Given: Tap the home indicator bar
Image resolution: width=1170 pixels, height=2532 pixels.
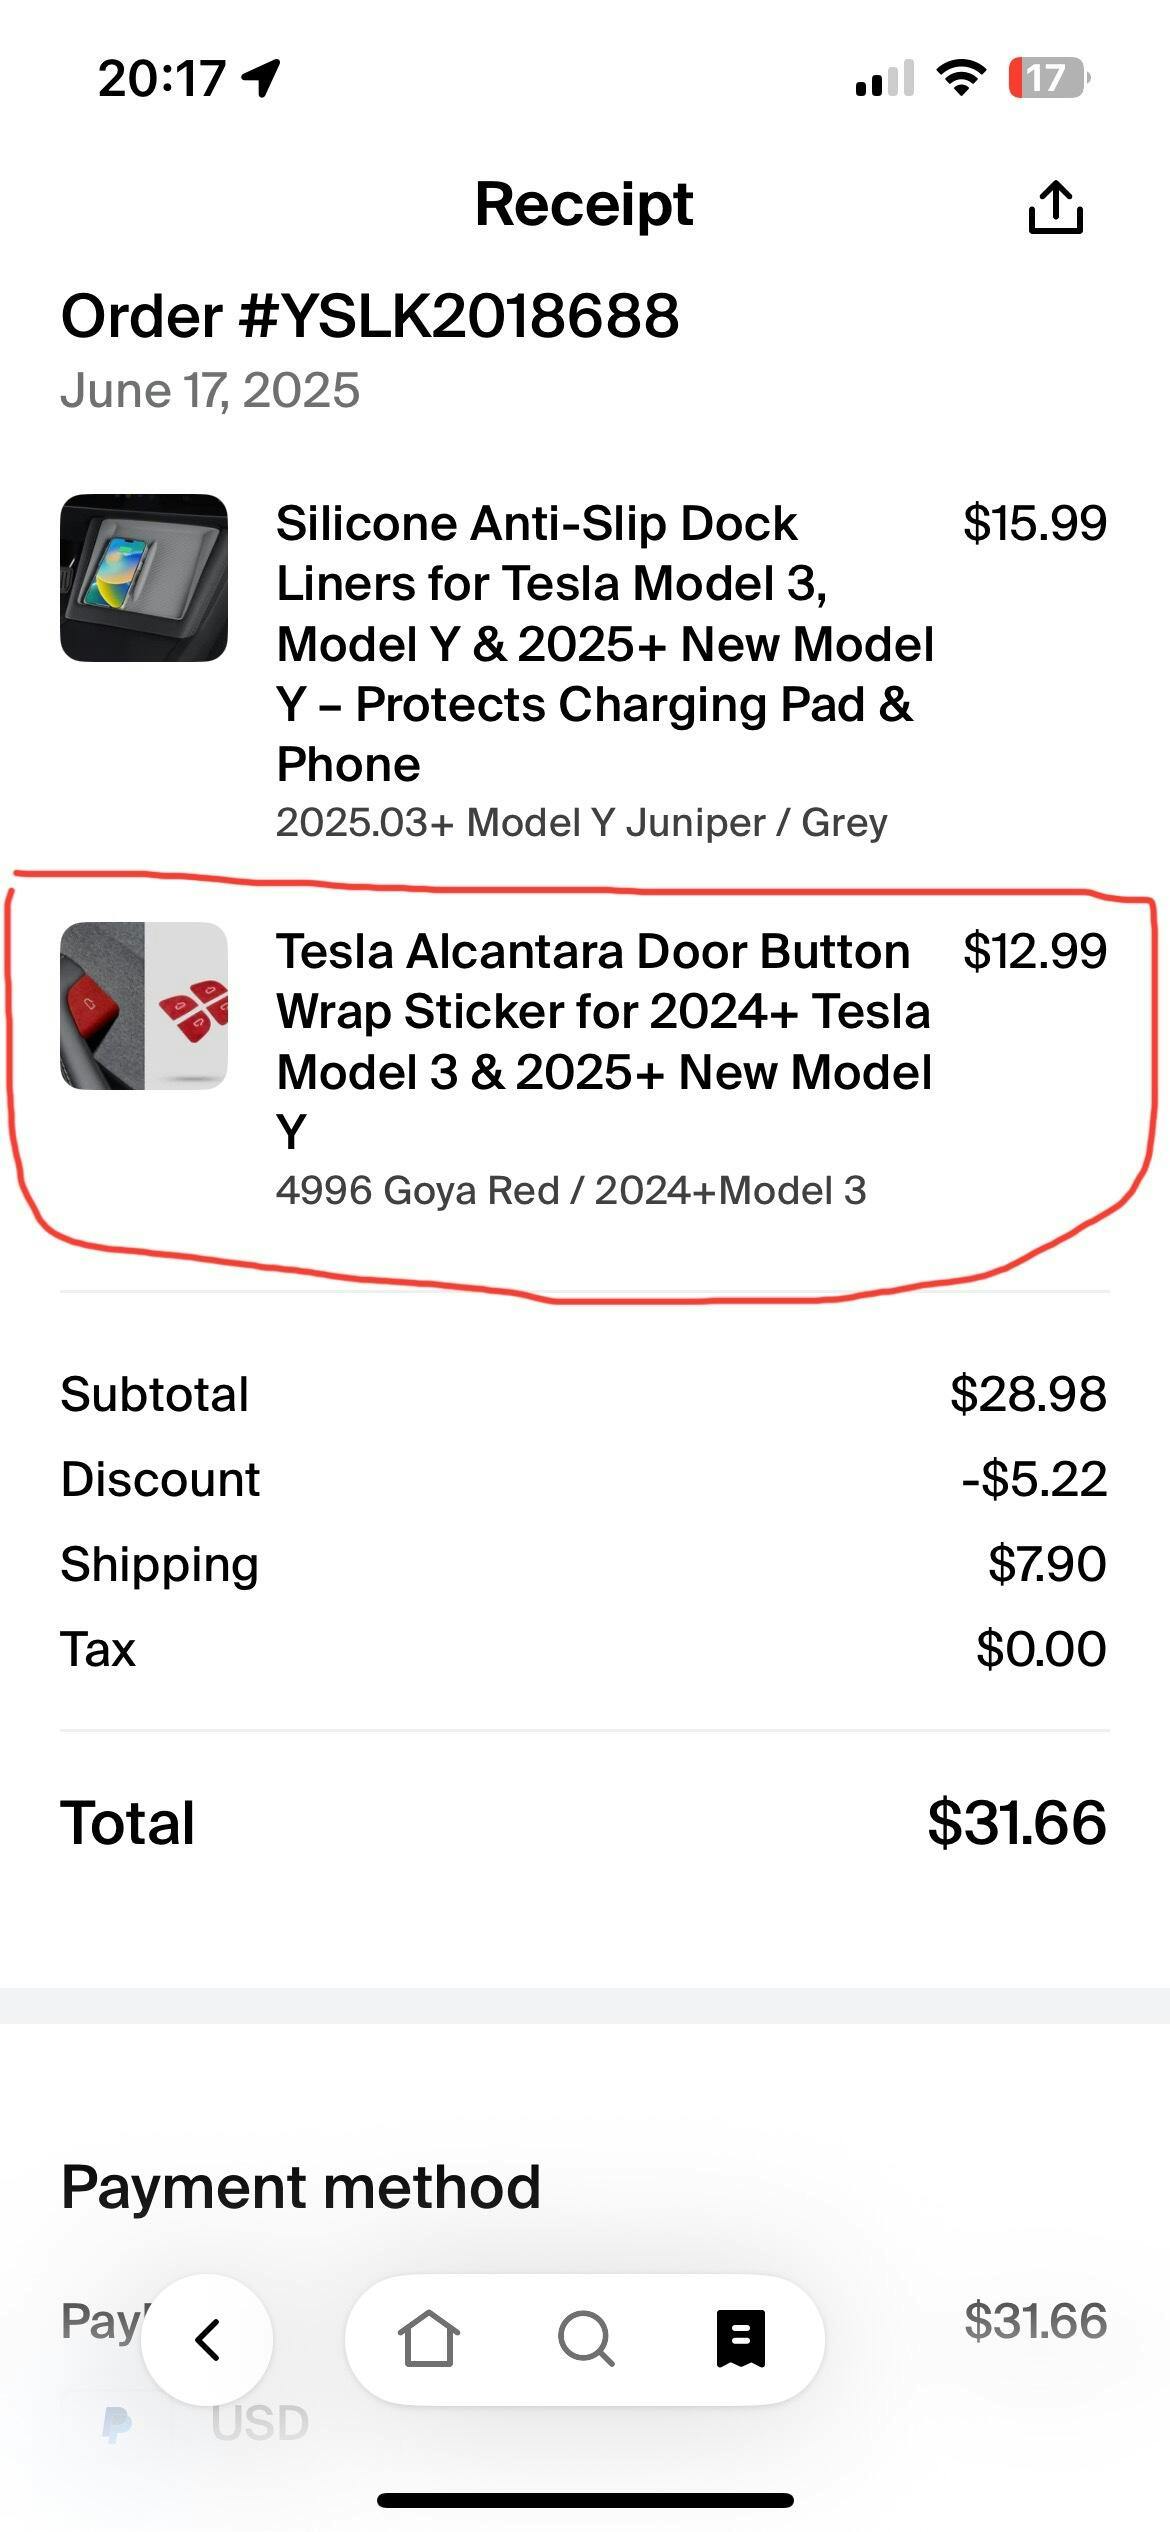Looking at the screenshot, I should pos(585,2500).
